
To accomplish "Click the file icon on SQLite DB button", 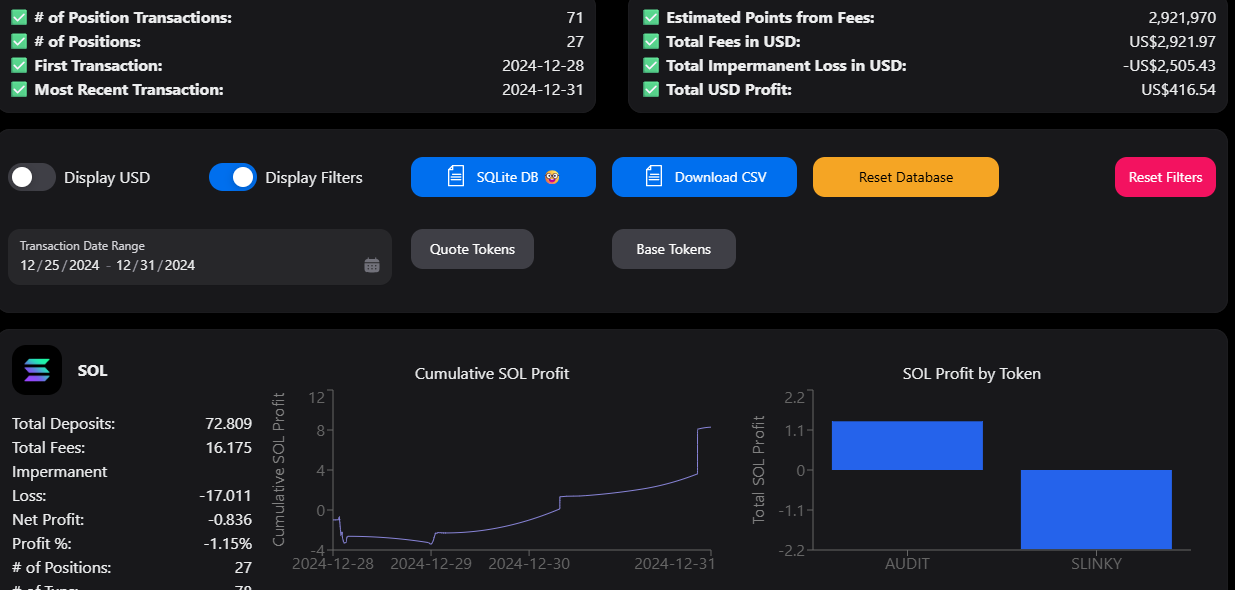I will pos(456,177).
